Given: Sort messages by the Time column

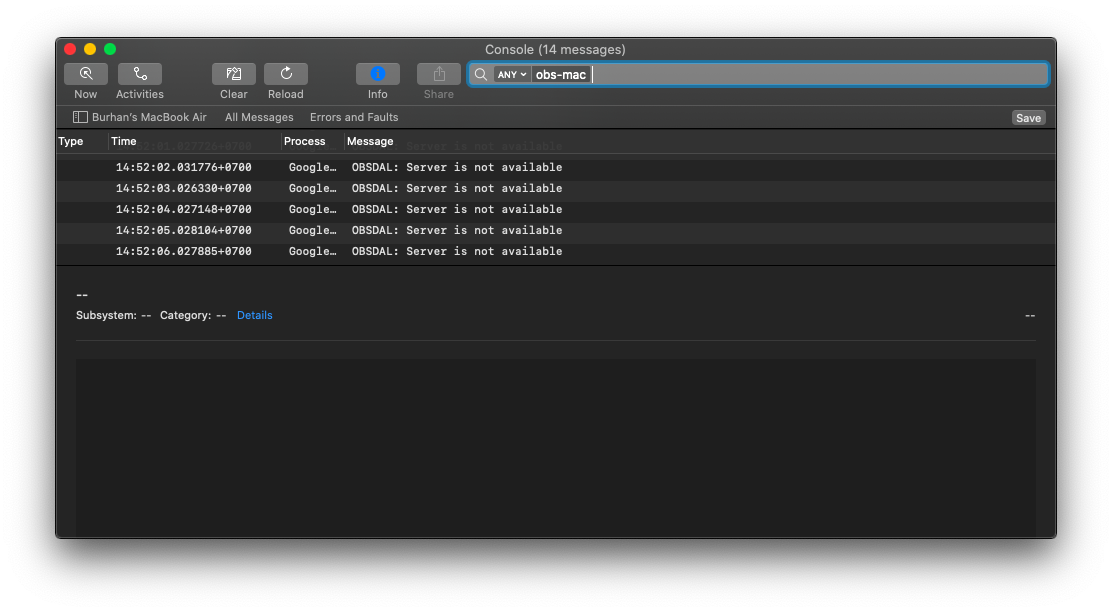Looking at the screenshot, I should (123, 141).
